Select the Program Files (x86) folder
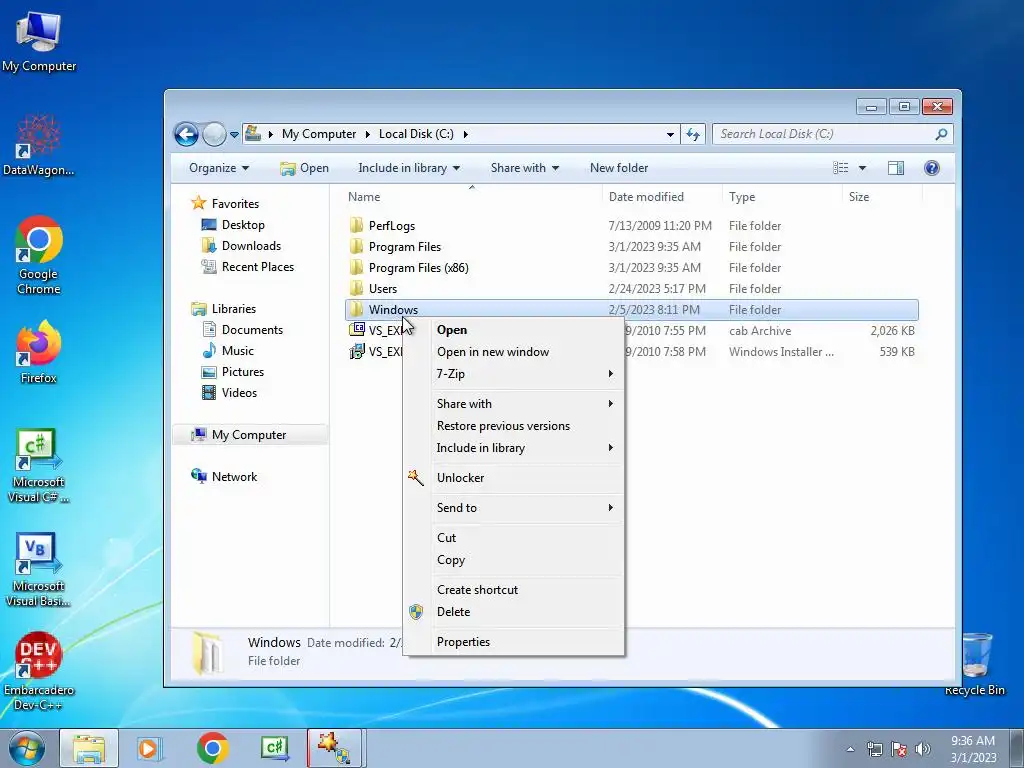The height and width of the screenshot is (768, 1024). pyautogui.click(x=632, y=268)
